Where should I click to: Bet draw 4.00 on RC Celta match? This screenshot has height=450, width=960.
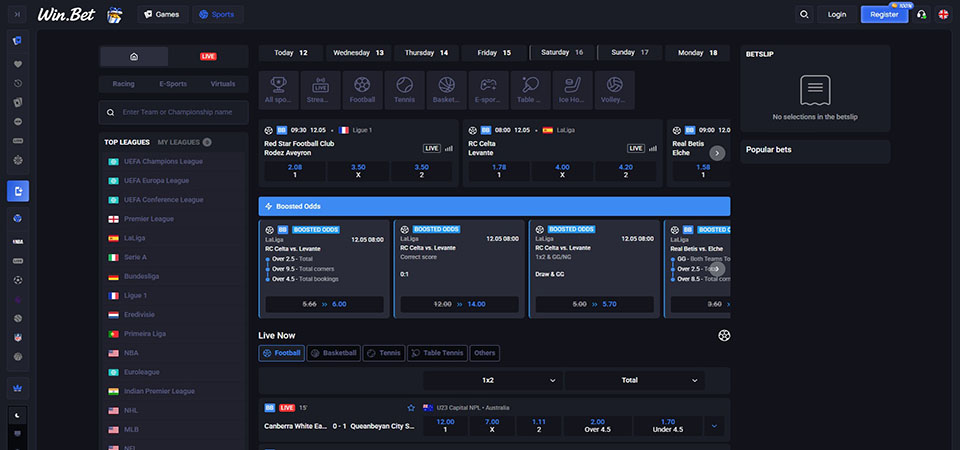[562, 171]
